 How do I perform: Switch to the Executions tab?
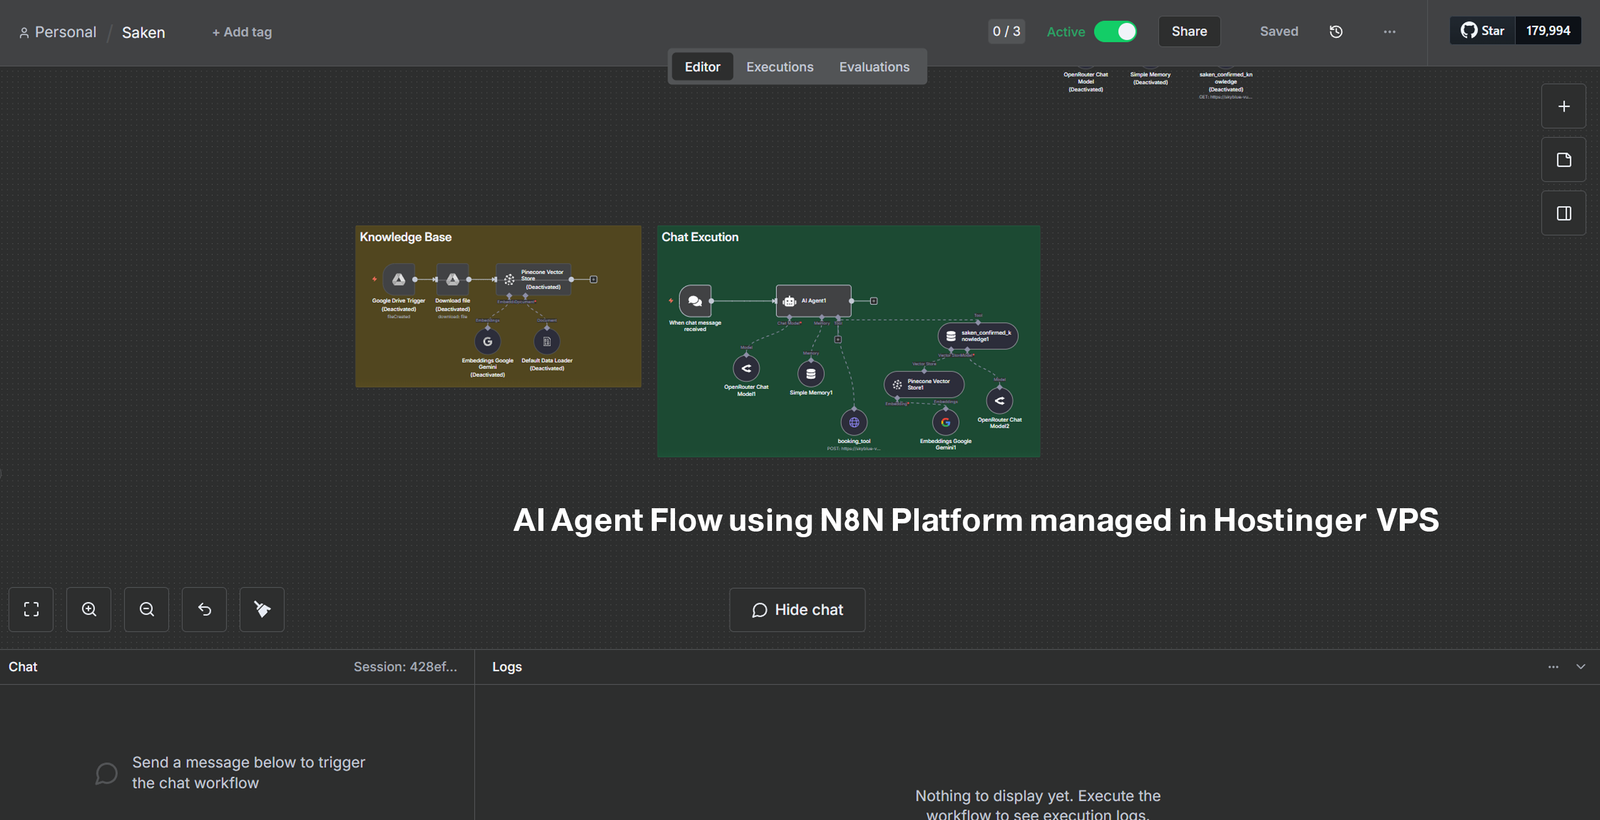click(779, 67)
